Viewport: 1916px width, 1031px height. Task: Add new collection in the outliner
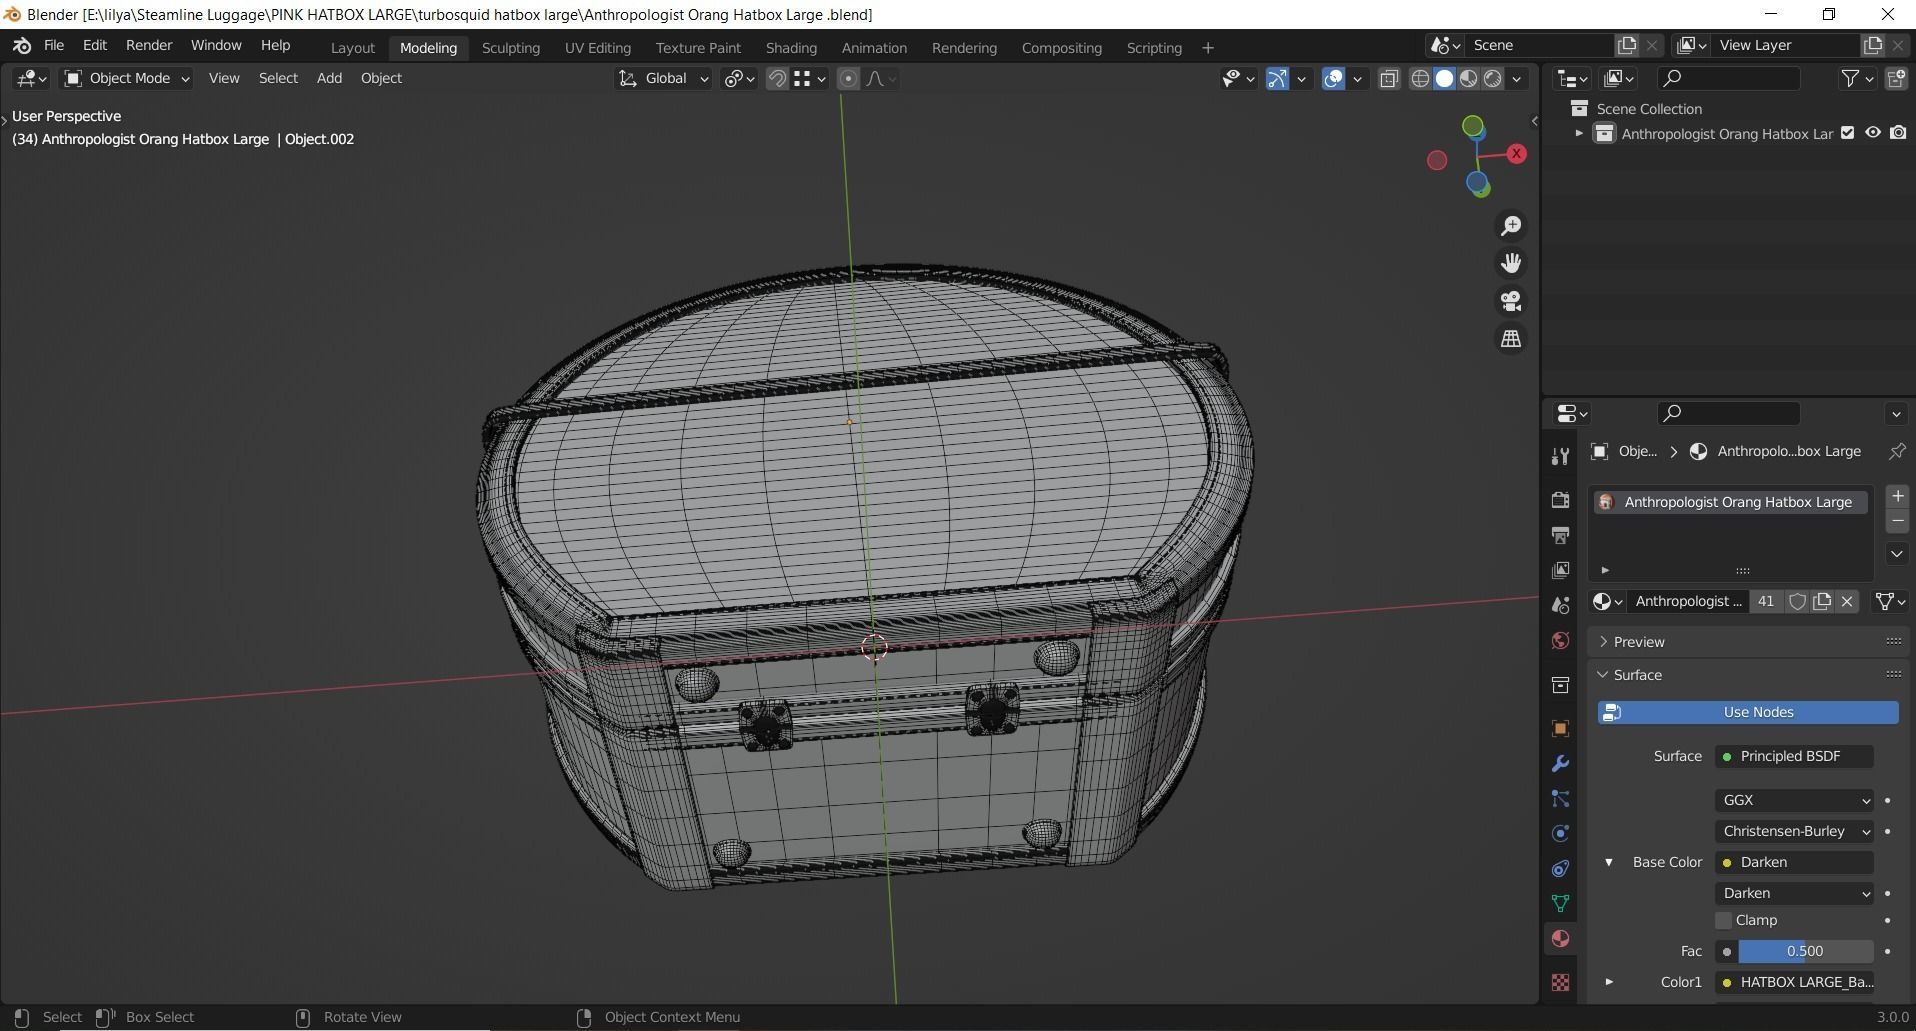[x=1895, y=78]
